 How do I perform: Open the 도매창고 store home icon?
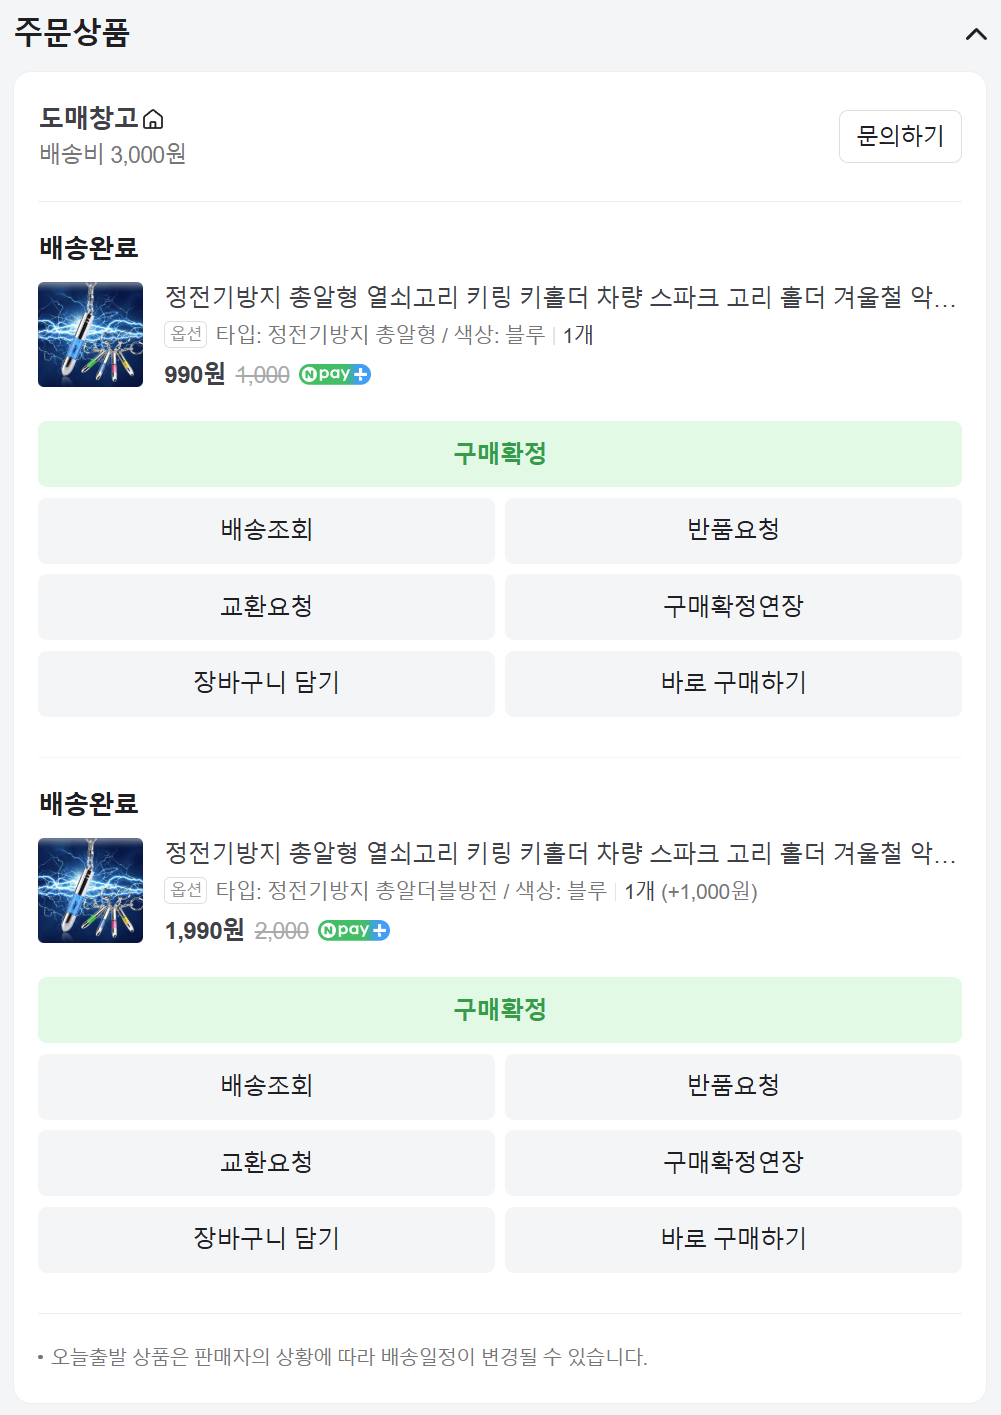[x=153, y=120]
